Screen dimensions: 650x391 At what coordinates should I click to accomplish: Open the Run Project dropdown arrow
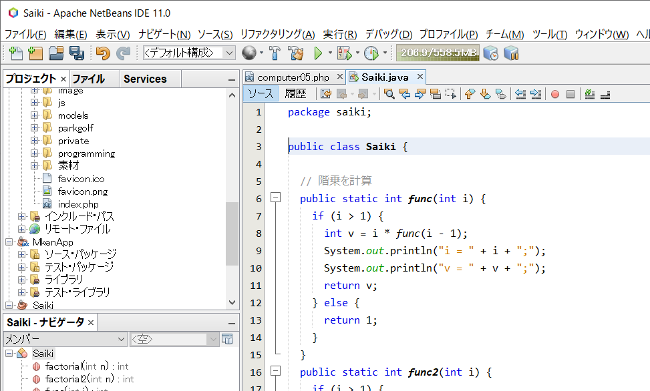(x=330, y=53)
